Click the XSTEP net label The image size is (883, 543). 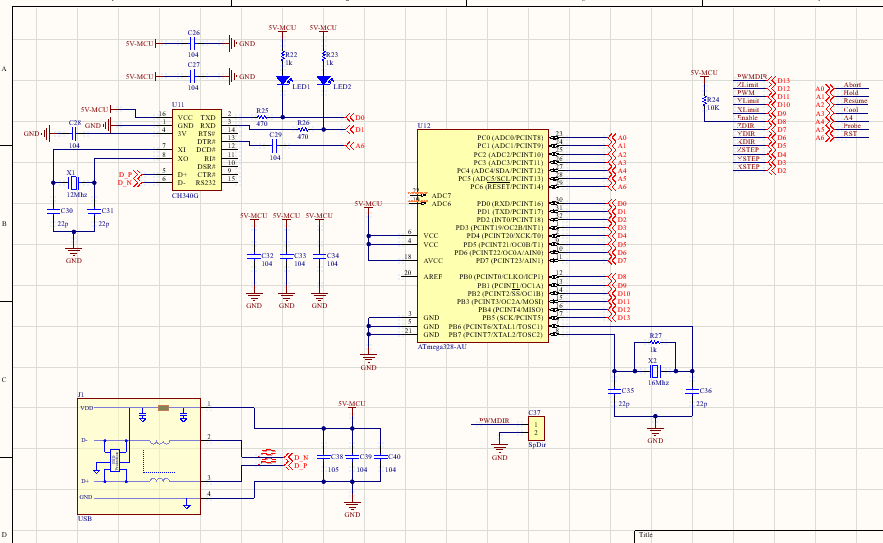[748, 167]
